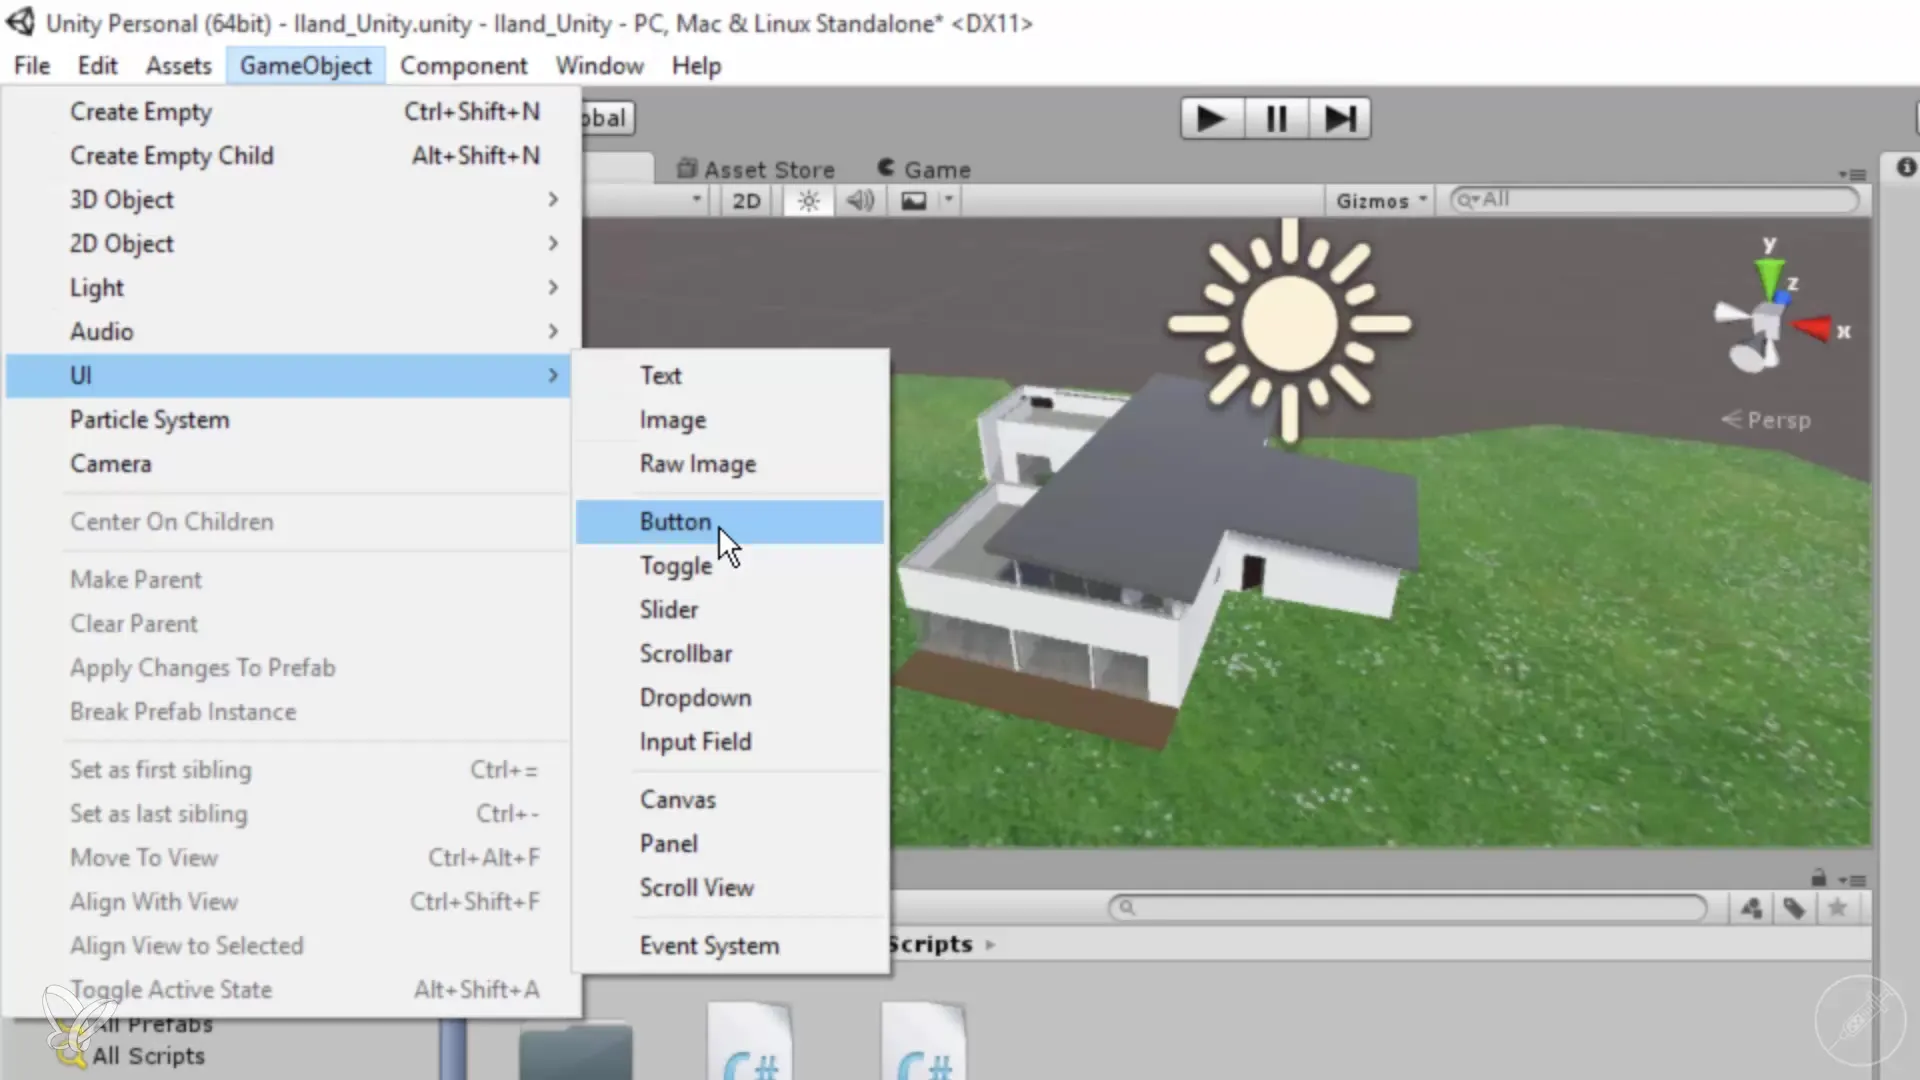Select the folder asset thumbnail

click(576, 1050)
